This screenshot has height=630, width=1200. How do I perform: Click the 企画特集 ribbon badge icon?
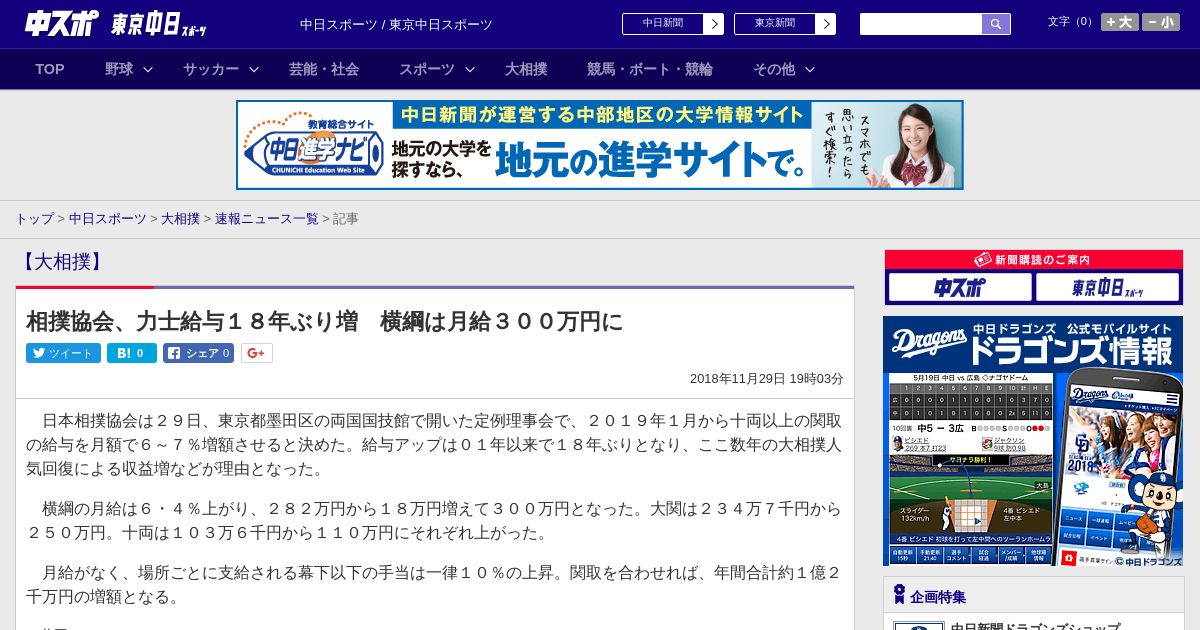(x=899, y=595)
